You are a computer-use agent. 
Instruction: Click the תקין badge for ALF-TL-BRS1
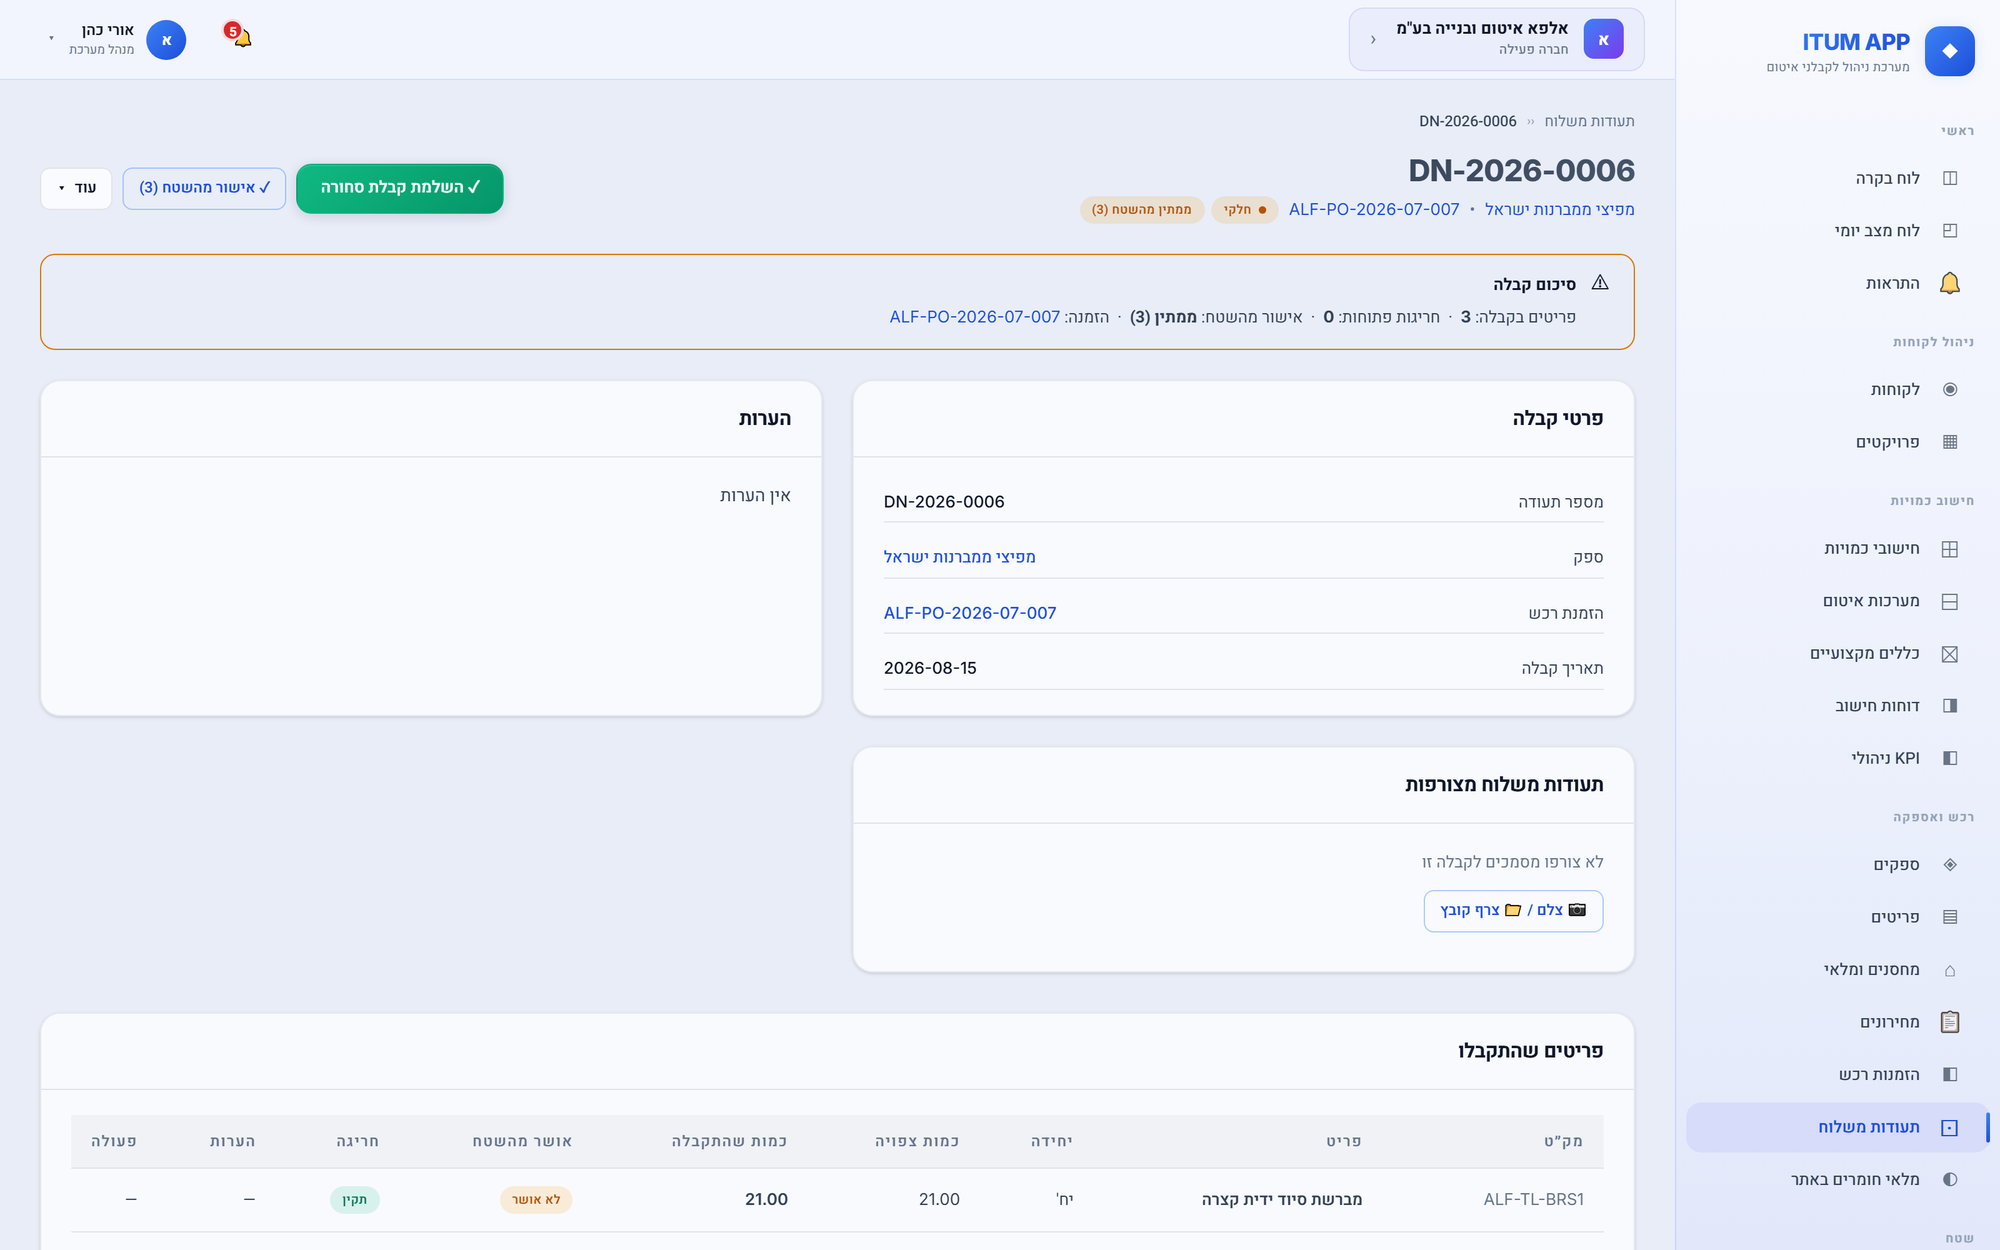click(x=355, y=1200)
